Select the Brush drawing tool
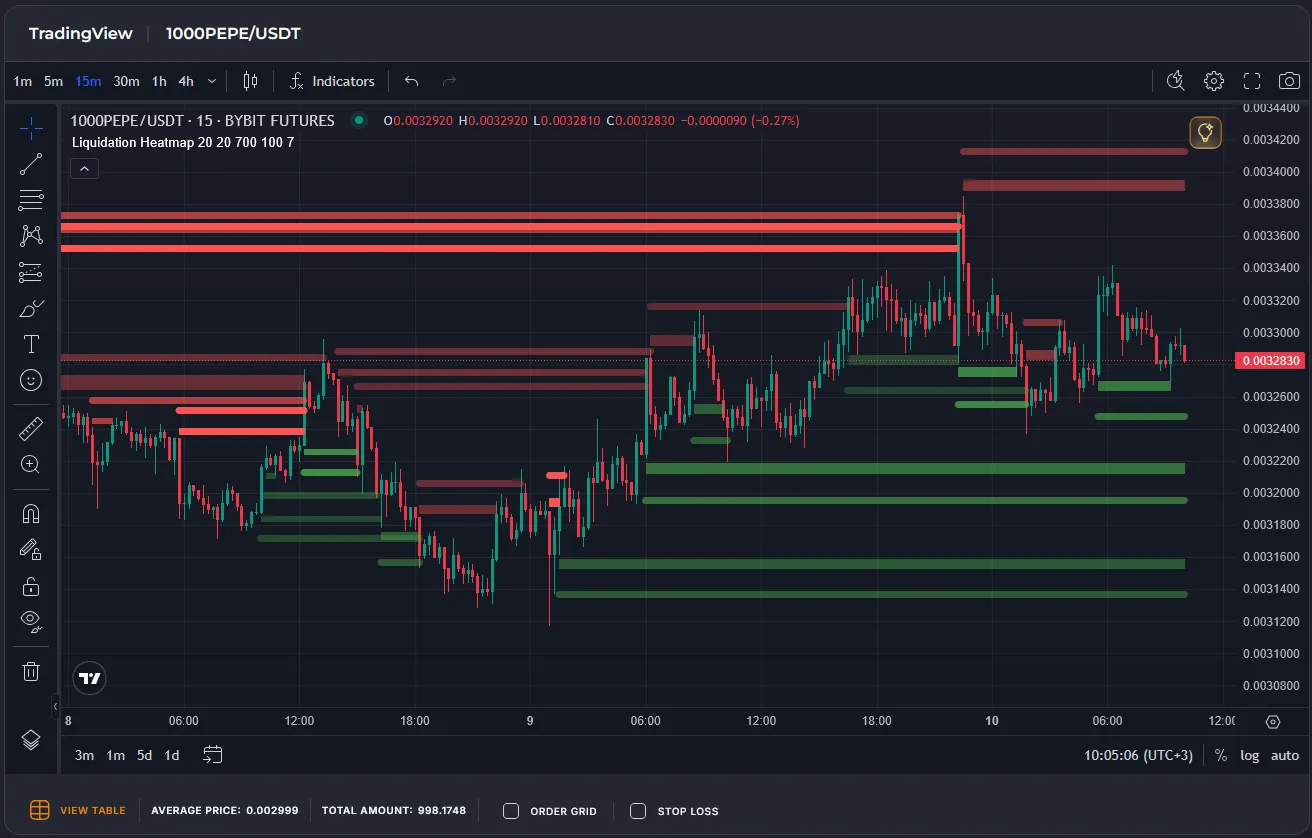 (x=31, y=308)
